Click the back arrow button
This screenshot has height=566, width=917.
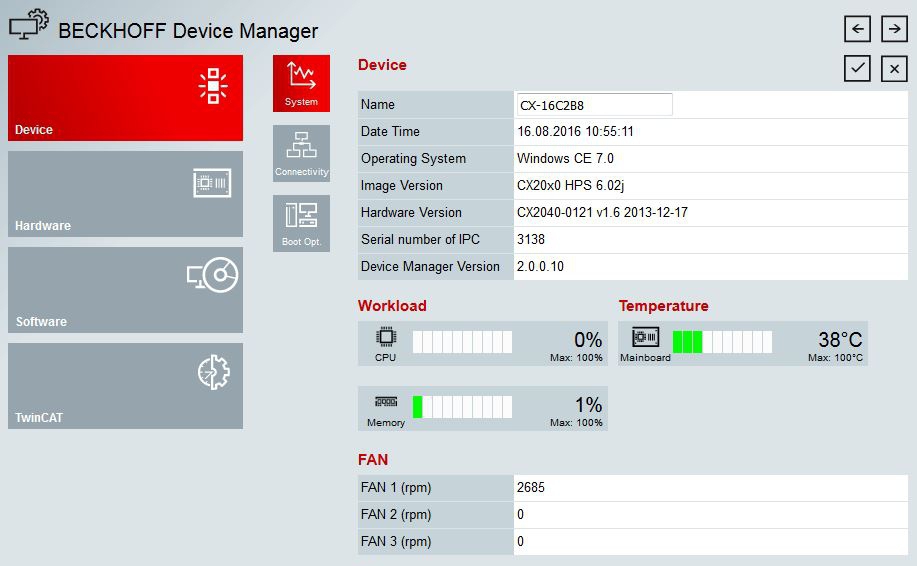coord(857,29)
